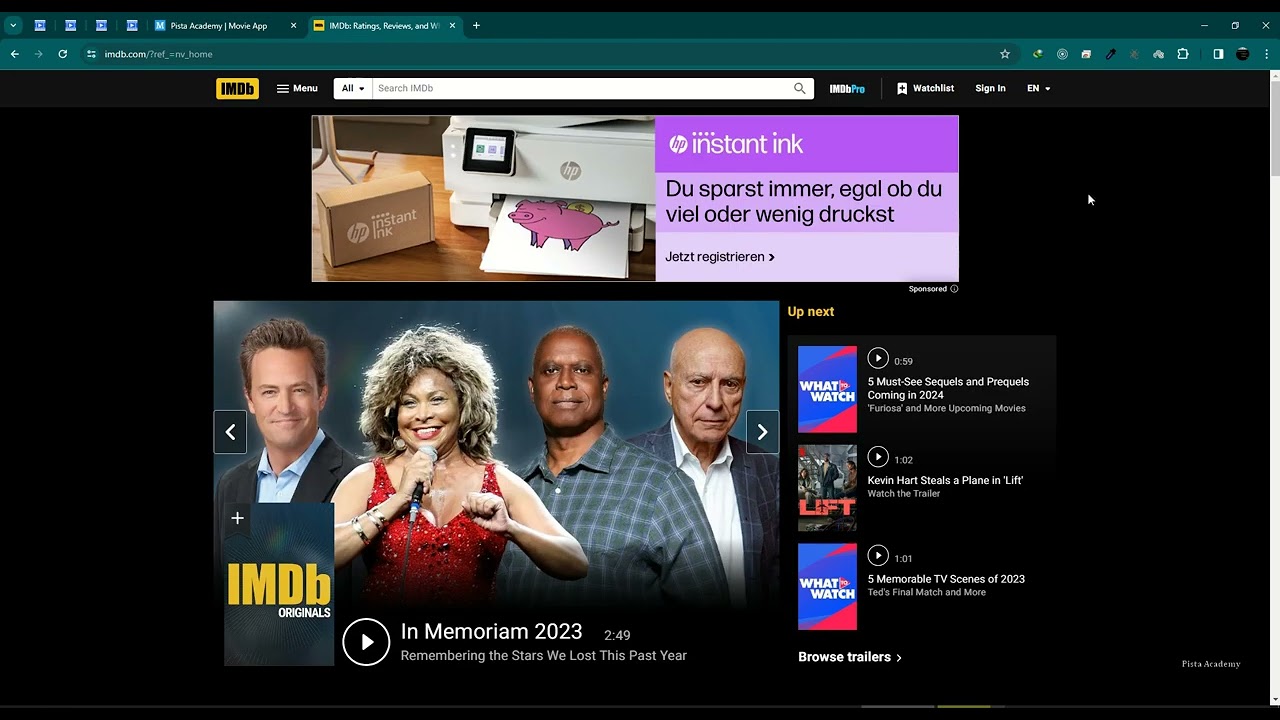Click the IMDb Originals poster thumbnail
Viewport: 1280px width, 720px height.
point(279,584)
